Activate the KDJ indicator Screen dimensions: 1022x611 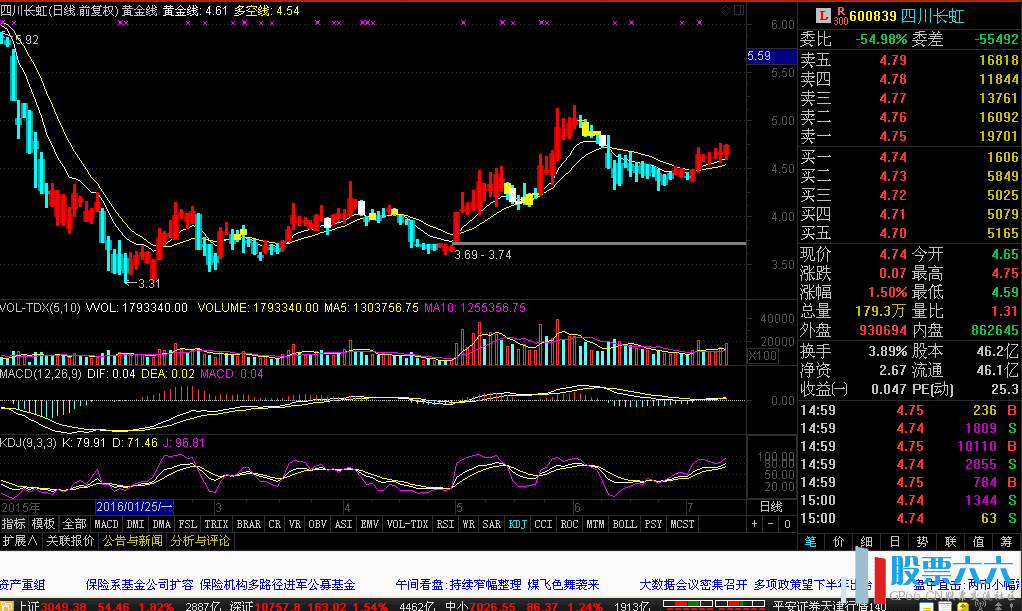click(517, 524)
